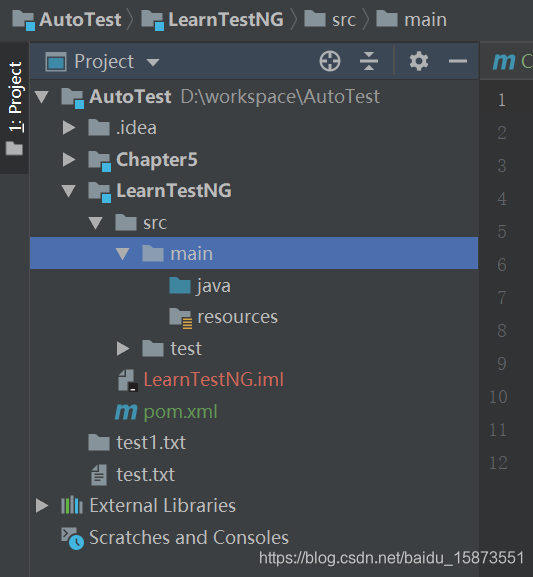Collapse the AutoTest root node arrow
533x577 pixels.
pyautogui.click(x=42, y=97)
